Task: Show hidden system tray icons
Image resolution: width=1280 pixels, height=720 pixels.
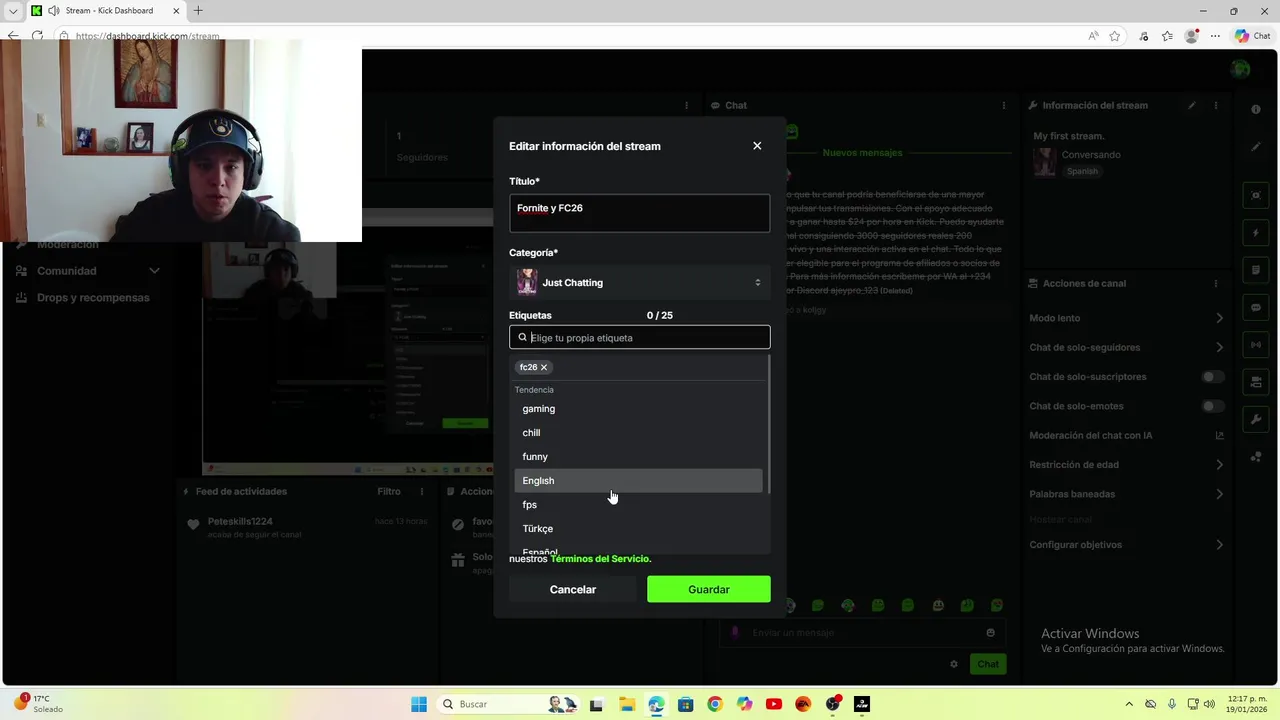Action: (1129, 704)
